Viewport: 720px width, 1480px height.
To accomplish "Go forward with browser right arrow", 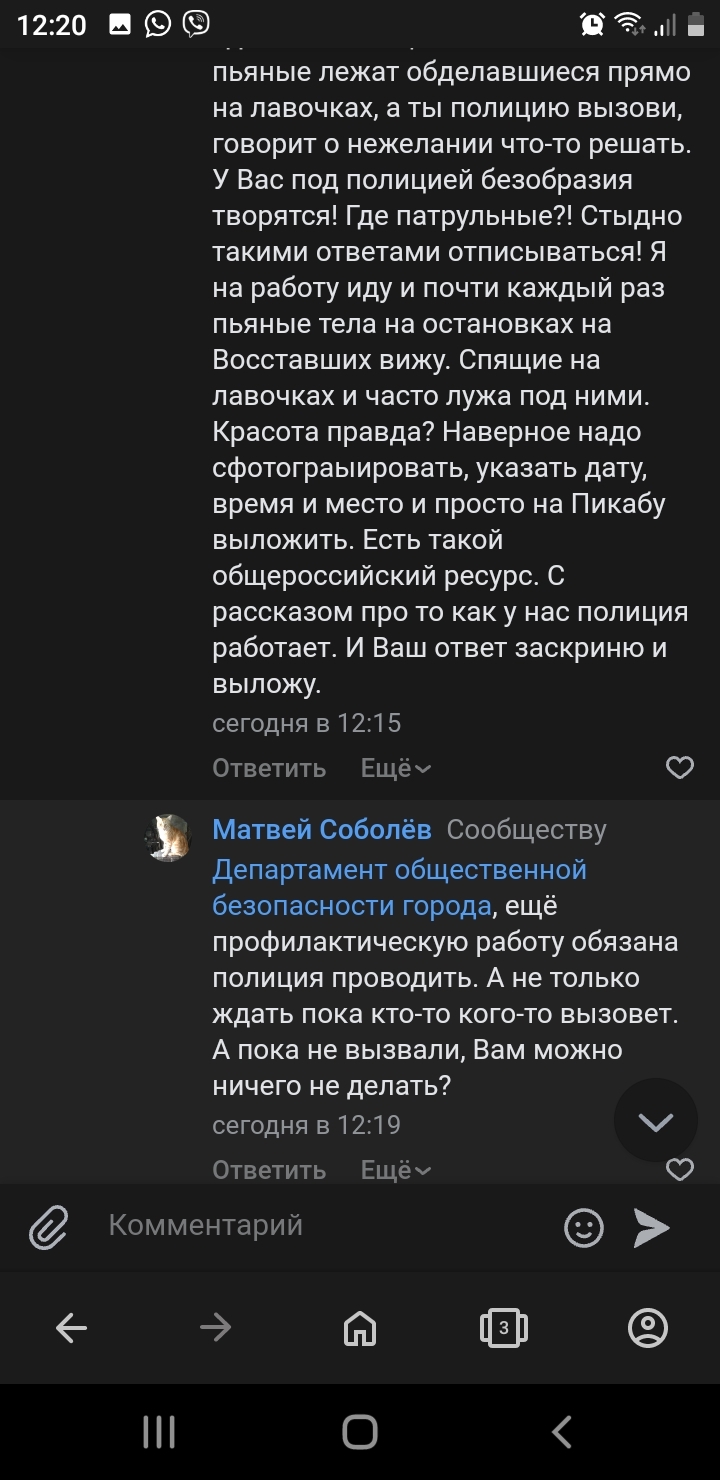I will 215,1328.
